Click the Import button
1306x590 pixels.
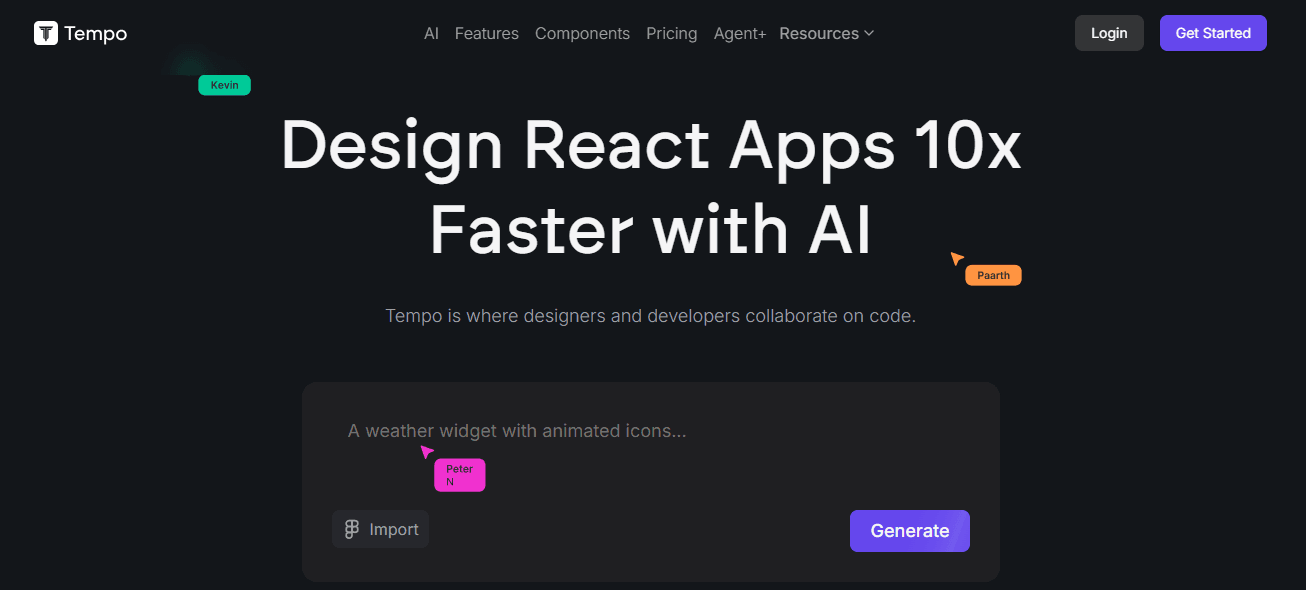380,528
